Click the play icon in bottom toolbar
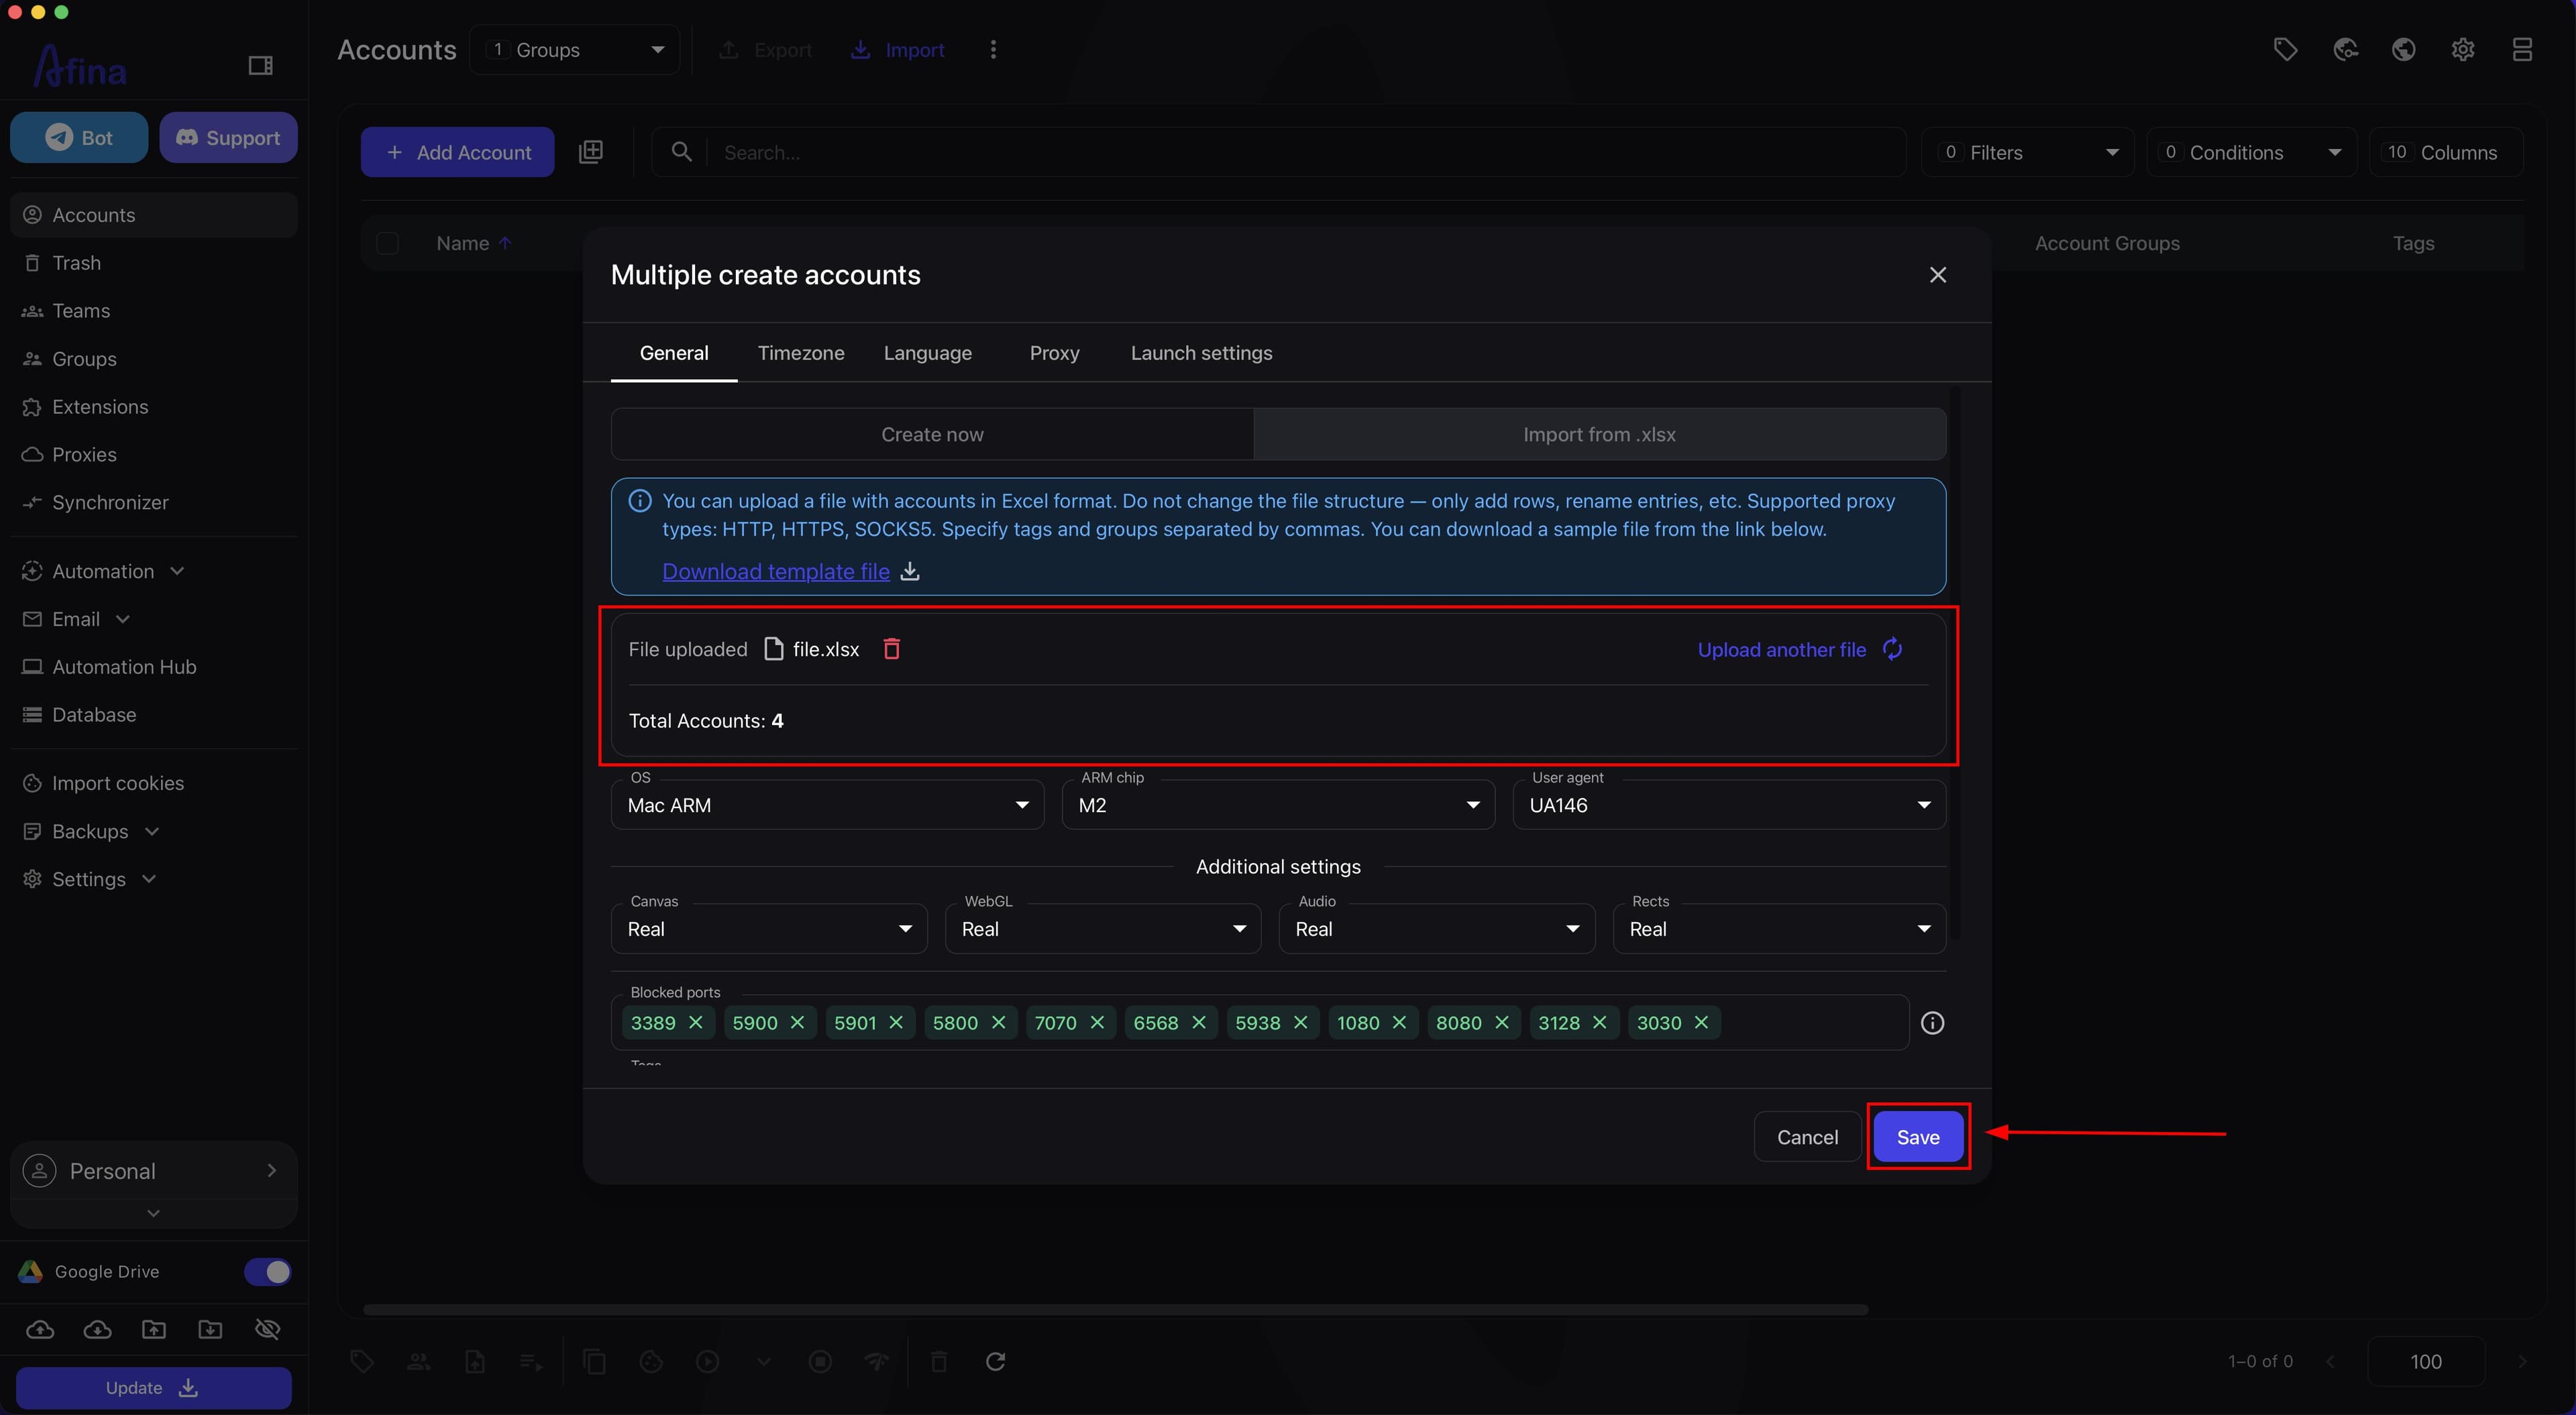The height and width of the screenshot is (1415, 2576). tap(707, 1361)
